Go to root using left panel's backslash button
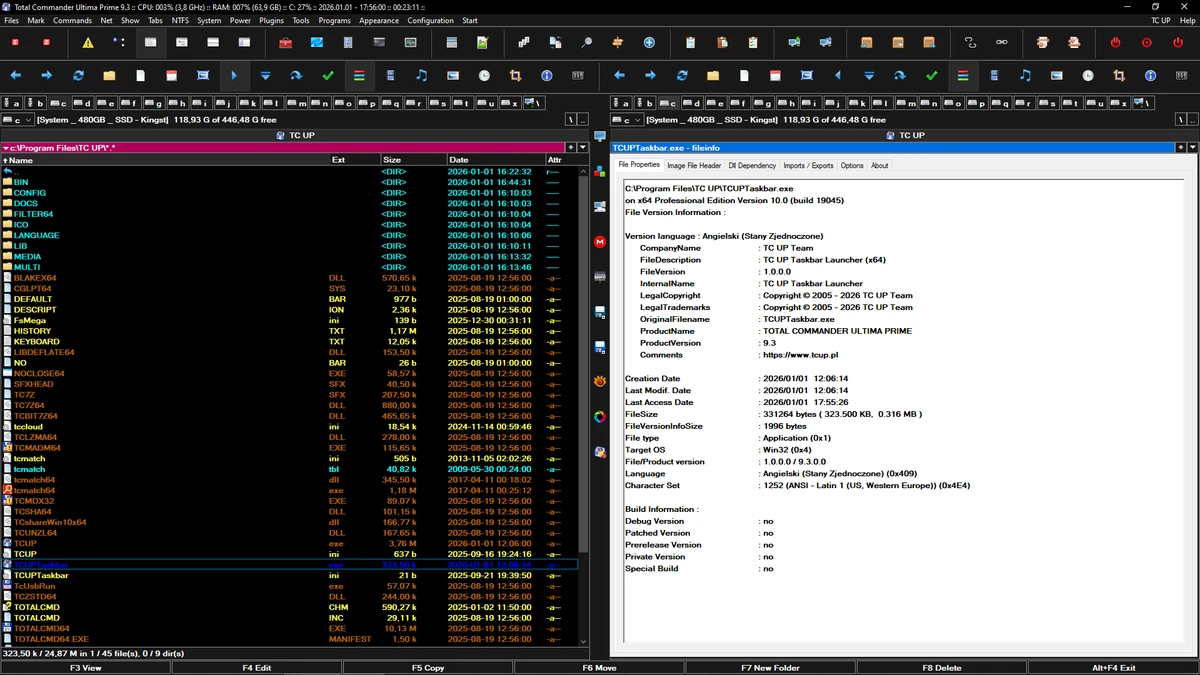 click(x=570, y=120)
